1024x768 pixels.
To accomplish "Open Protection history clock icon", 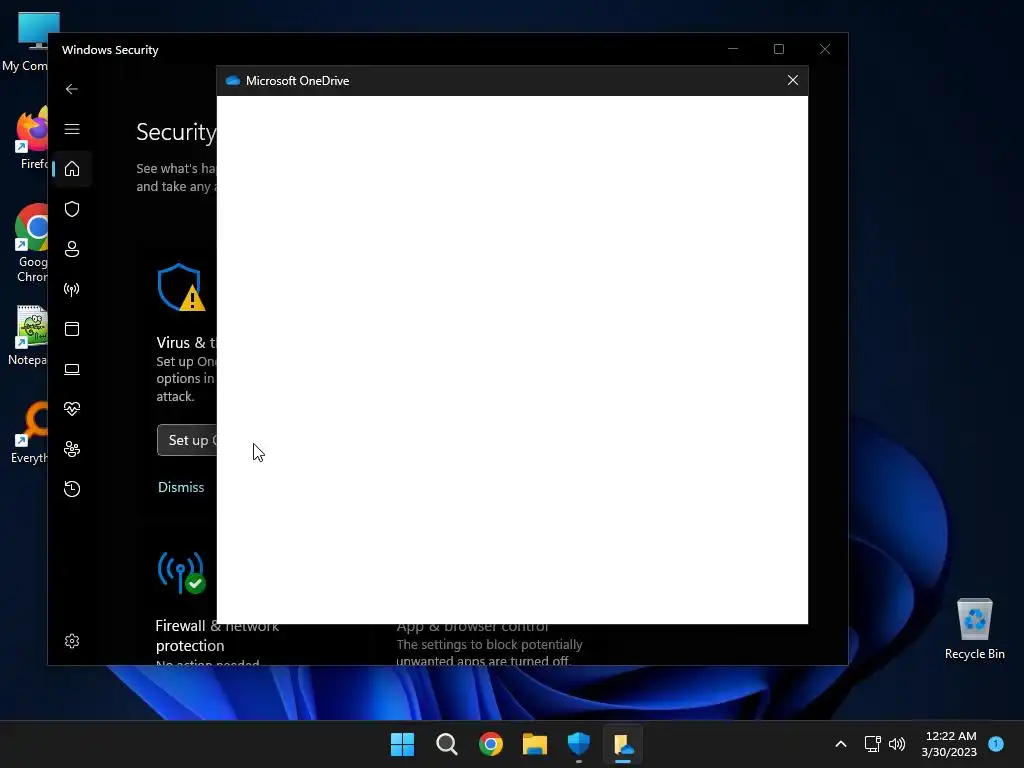I will pyautogui.click(x=72, y=489).
